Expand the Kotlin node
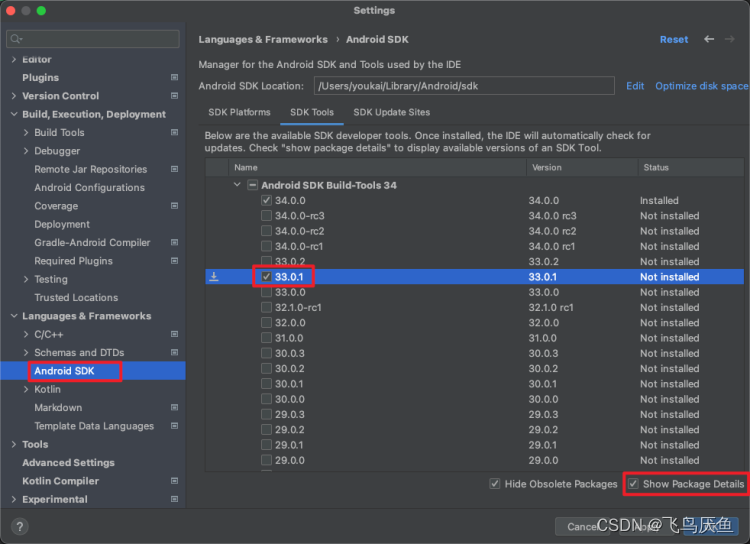750x544 pixels. 26,389
